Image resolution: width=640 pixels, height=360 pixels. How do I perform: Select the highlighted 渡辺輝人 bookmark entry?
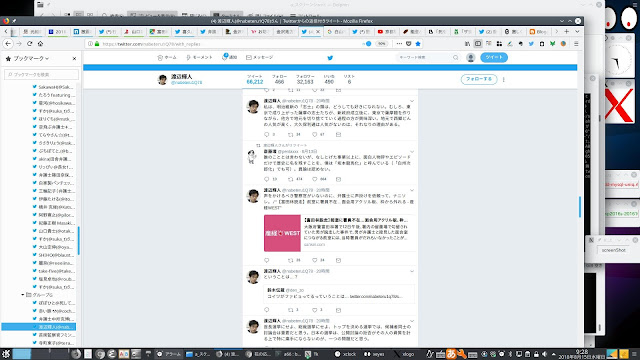(x=39, y=327)
